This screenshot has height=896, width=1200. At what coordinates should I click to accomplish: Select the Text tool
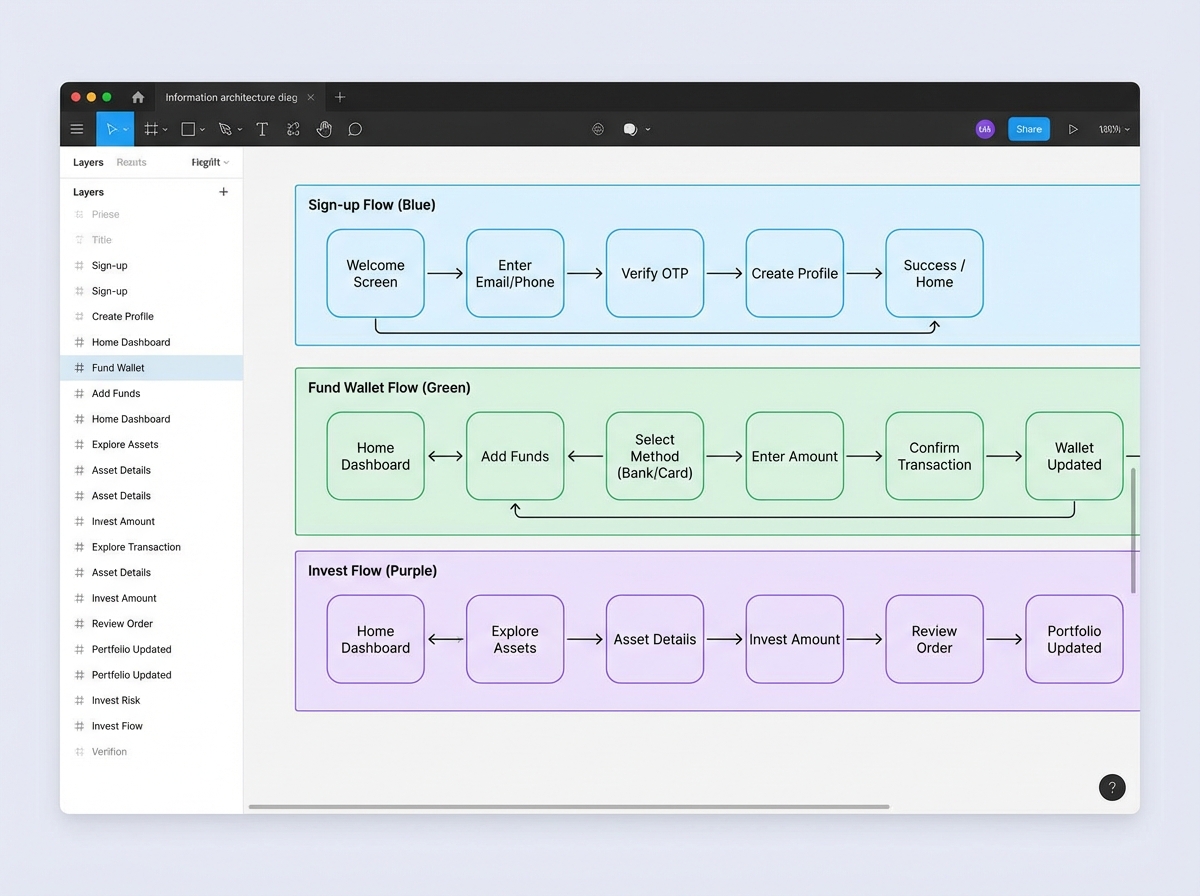262,129
